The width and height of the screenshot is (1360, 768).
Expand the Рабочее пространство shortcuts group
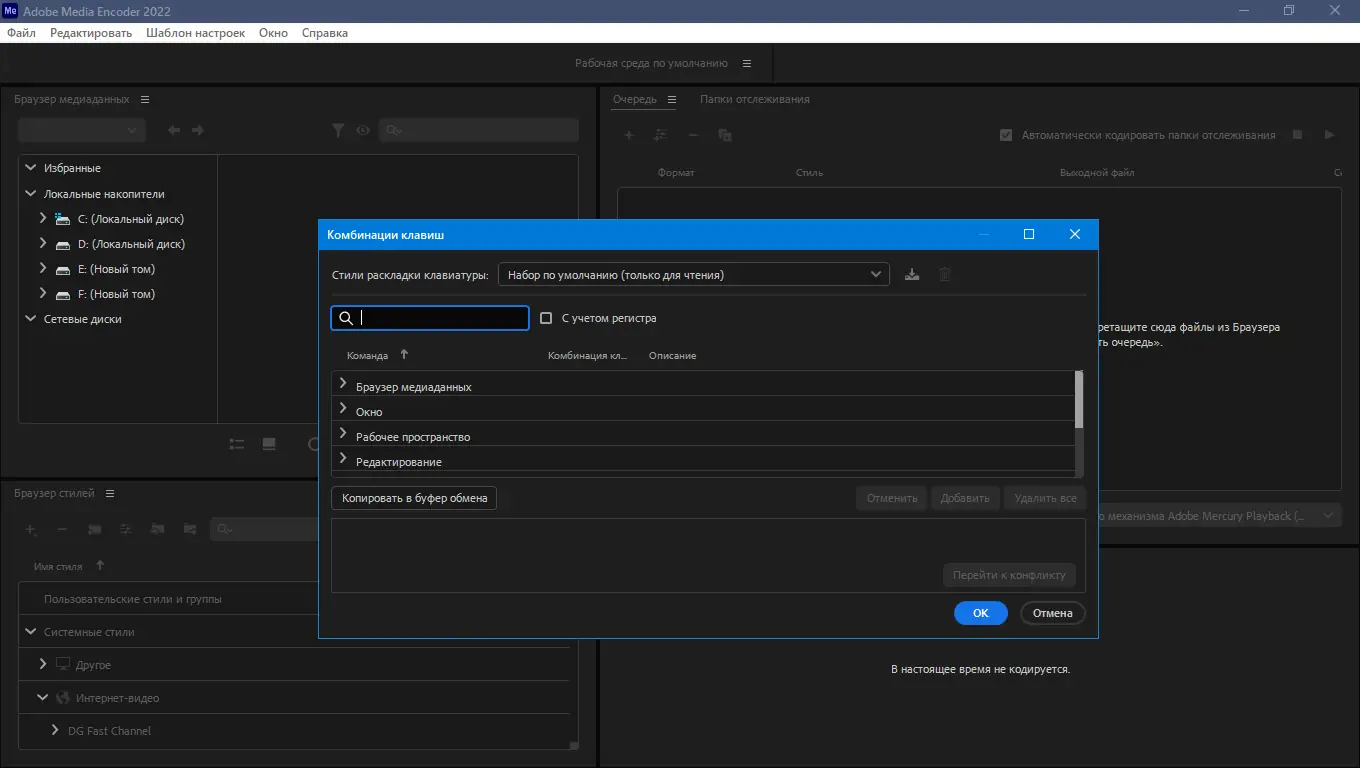click(x=343, y=434)
